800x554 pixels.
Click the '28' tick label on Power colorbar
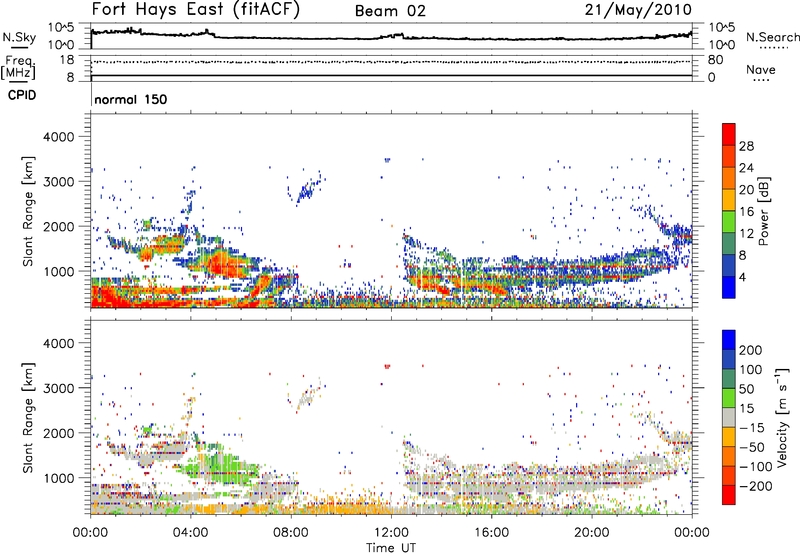coord(746,146)
